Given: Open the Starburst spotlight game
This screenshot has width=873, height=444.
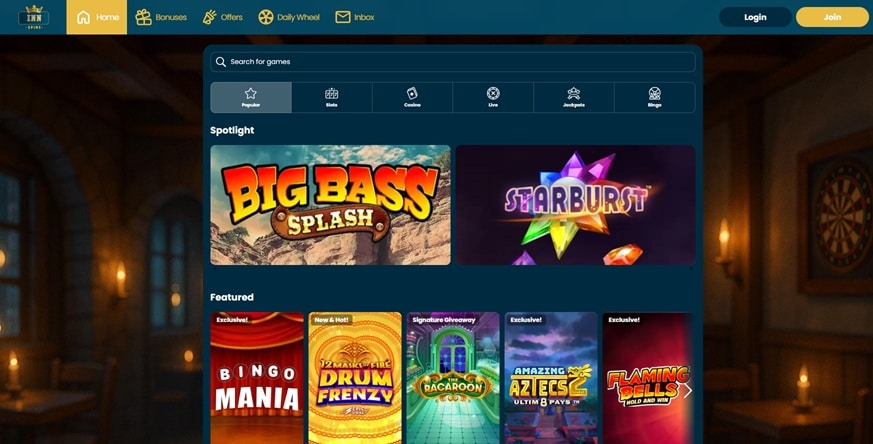Looking at the screenshot, I should [575, 205].
